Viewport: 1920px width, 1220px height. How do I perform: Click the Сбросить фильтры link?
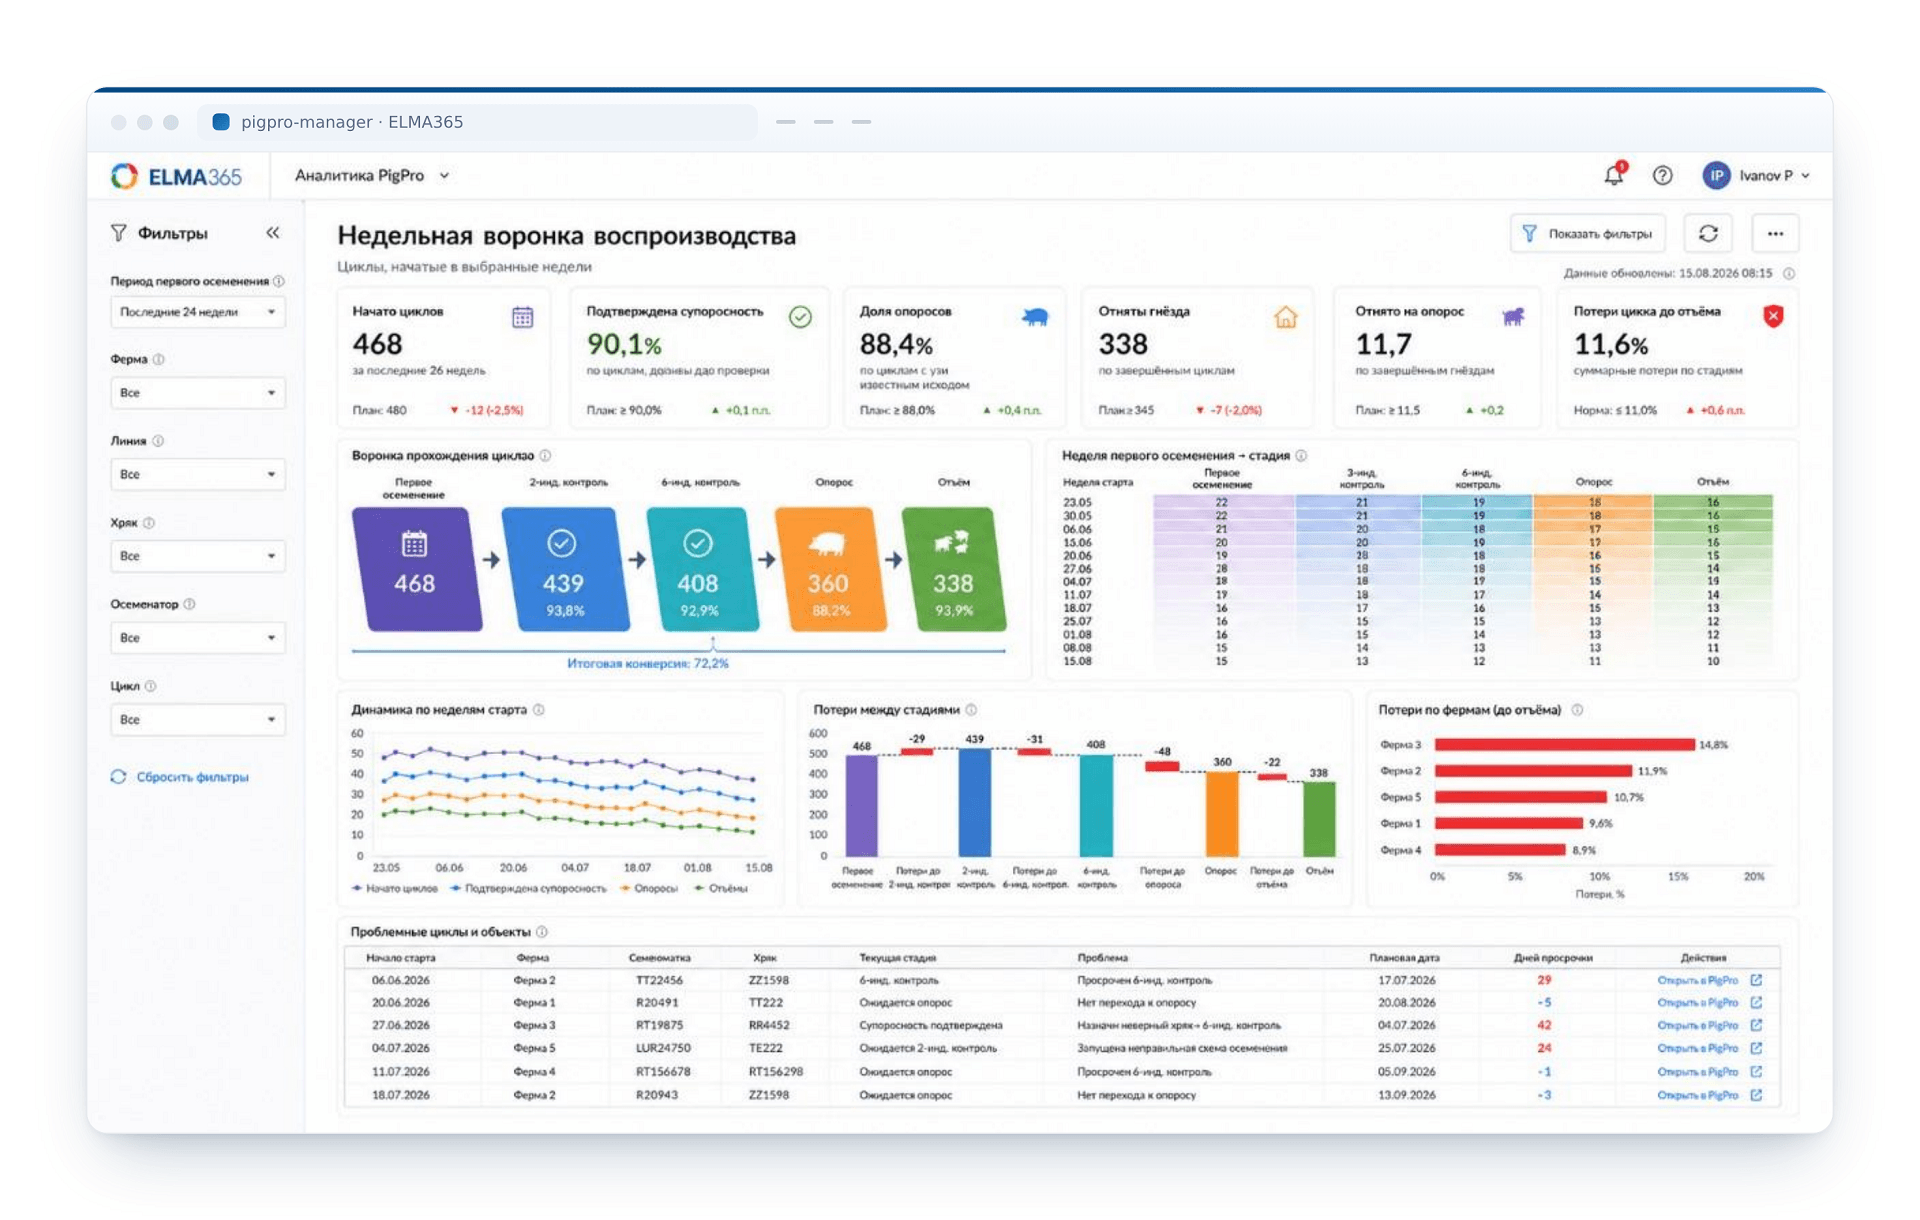[180, 777]
